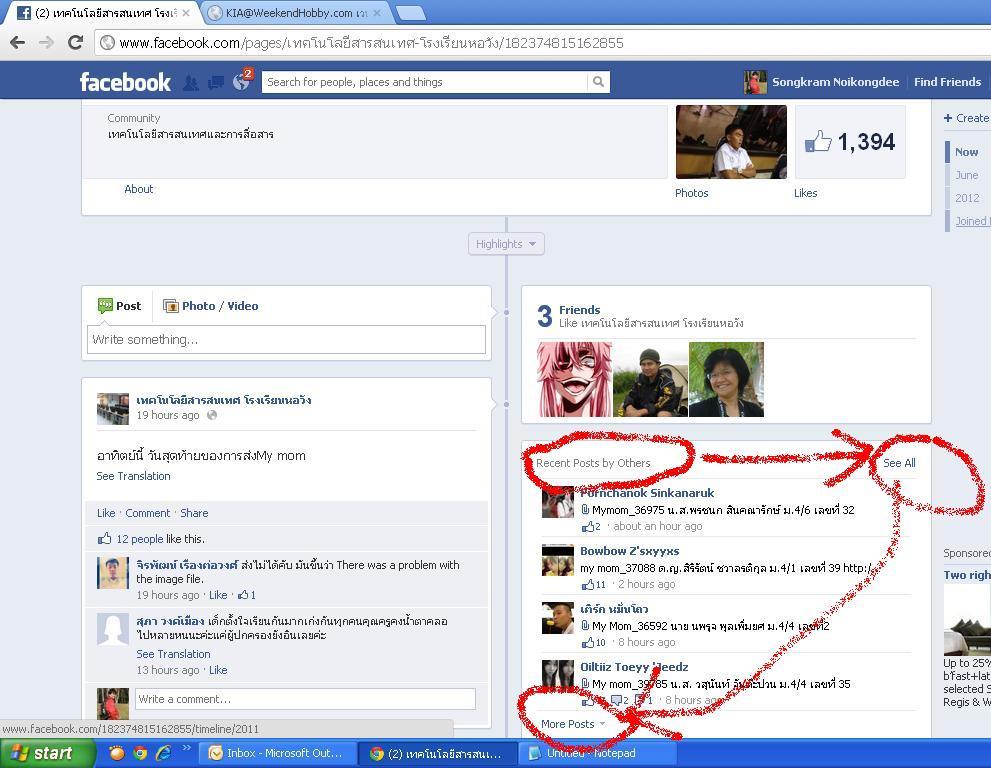The height and width of the screenshot is (768, 991).
Task: Open the Start menu
Action: (x=47, y=753)
